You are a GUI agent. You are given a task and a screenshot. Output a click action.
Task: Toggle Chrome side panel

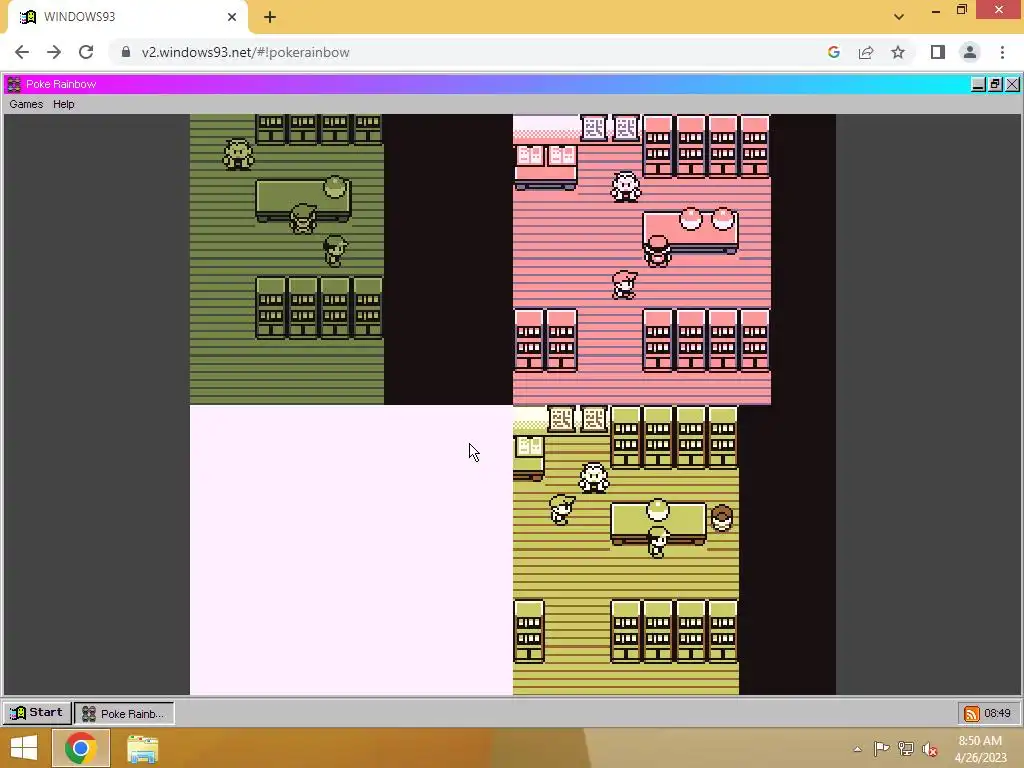pyautogui.click(x=938, y=52)
